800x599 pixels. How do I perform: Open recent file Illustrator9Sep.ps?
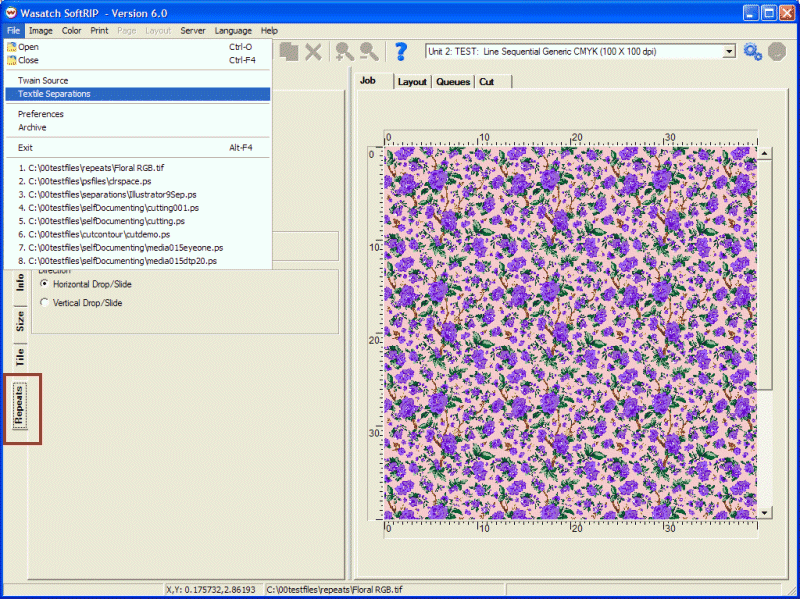click(138, 194)
